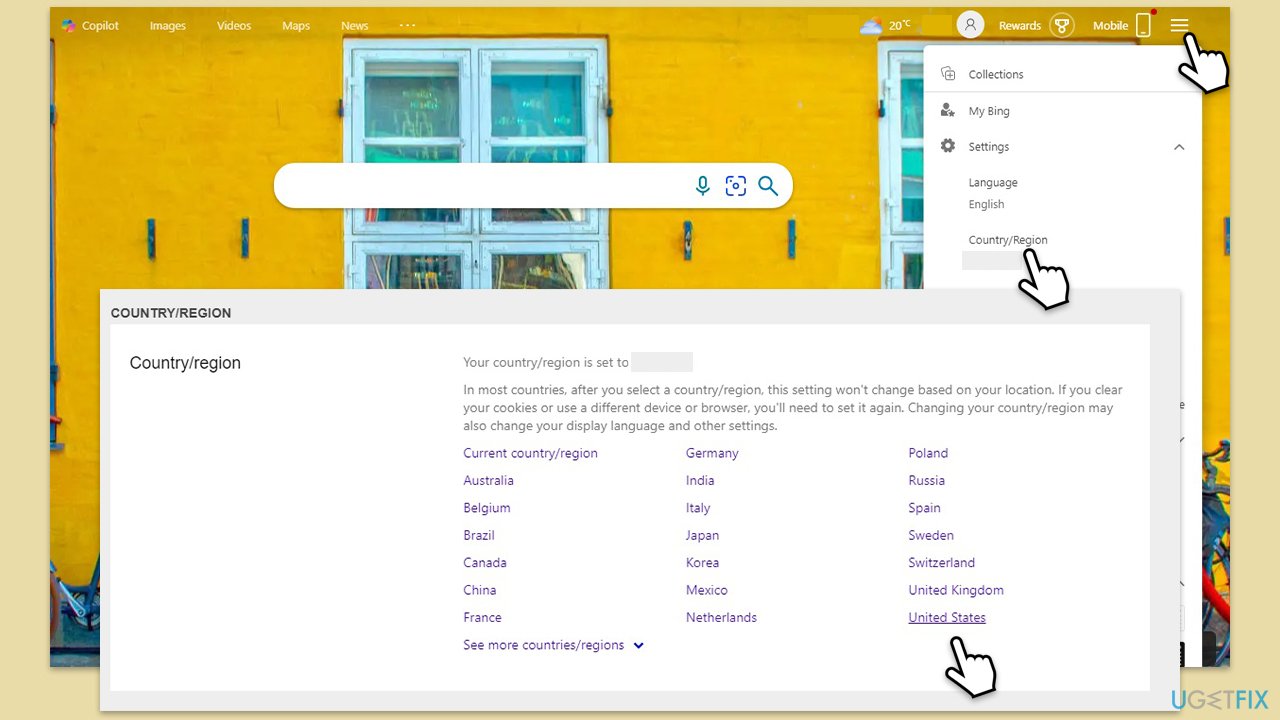Open the Rewards text link

[1020, 26]
